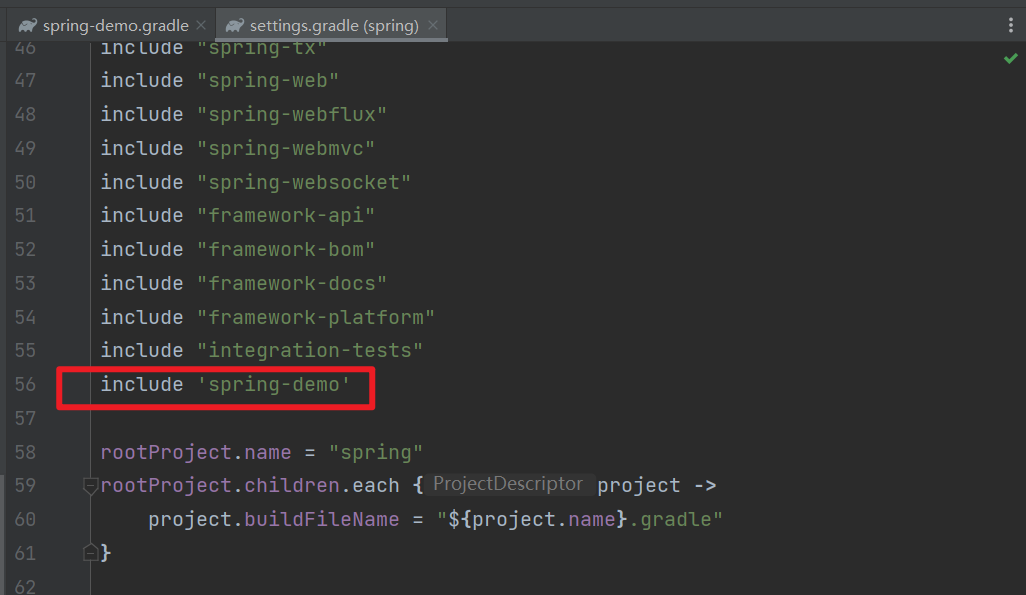
Task: Click the Gradle elephant icon on settings.gradle tab
Action: 235,25
